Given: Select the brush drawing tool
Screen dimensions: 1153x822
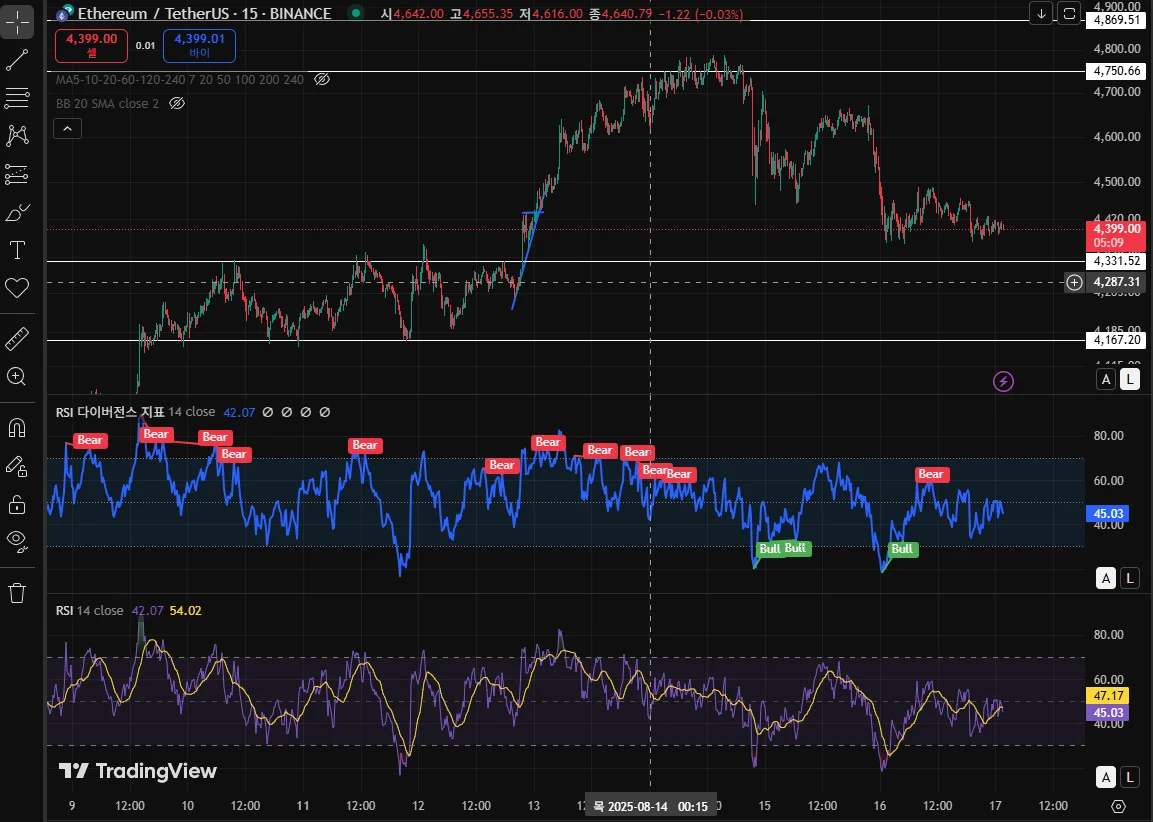Looking at the screenshot, I should click(17, 213).
